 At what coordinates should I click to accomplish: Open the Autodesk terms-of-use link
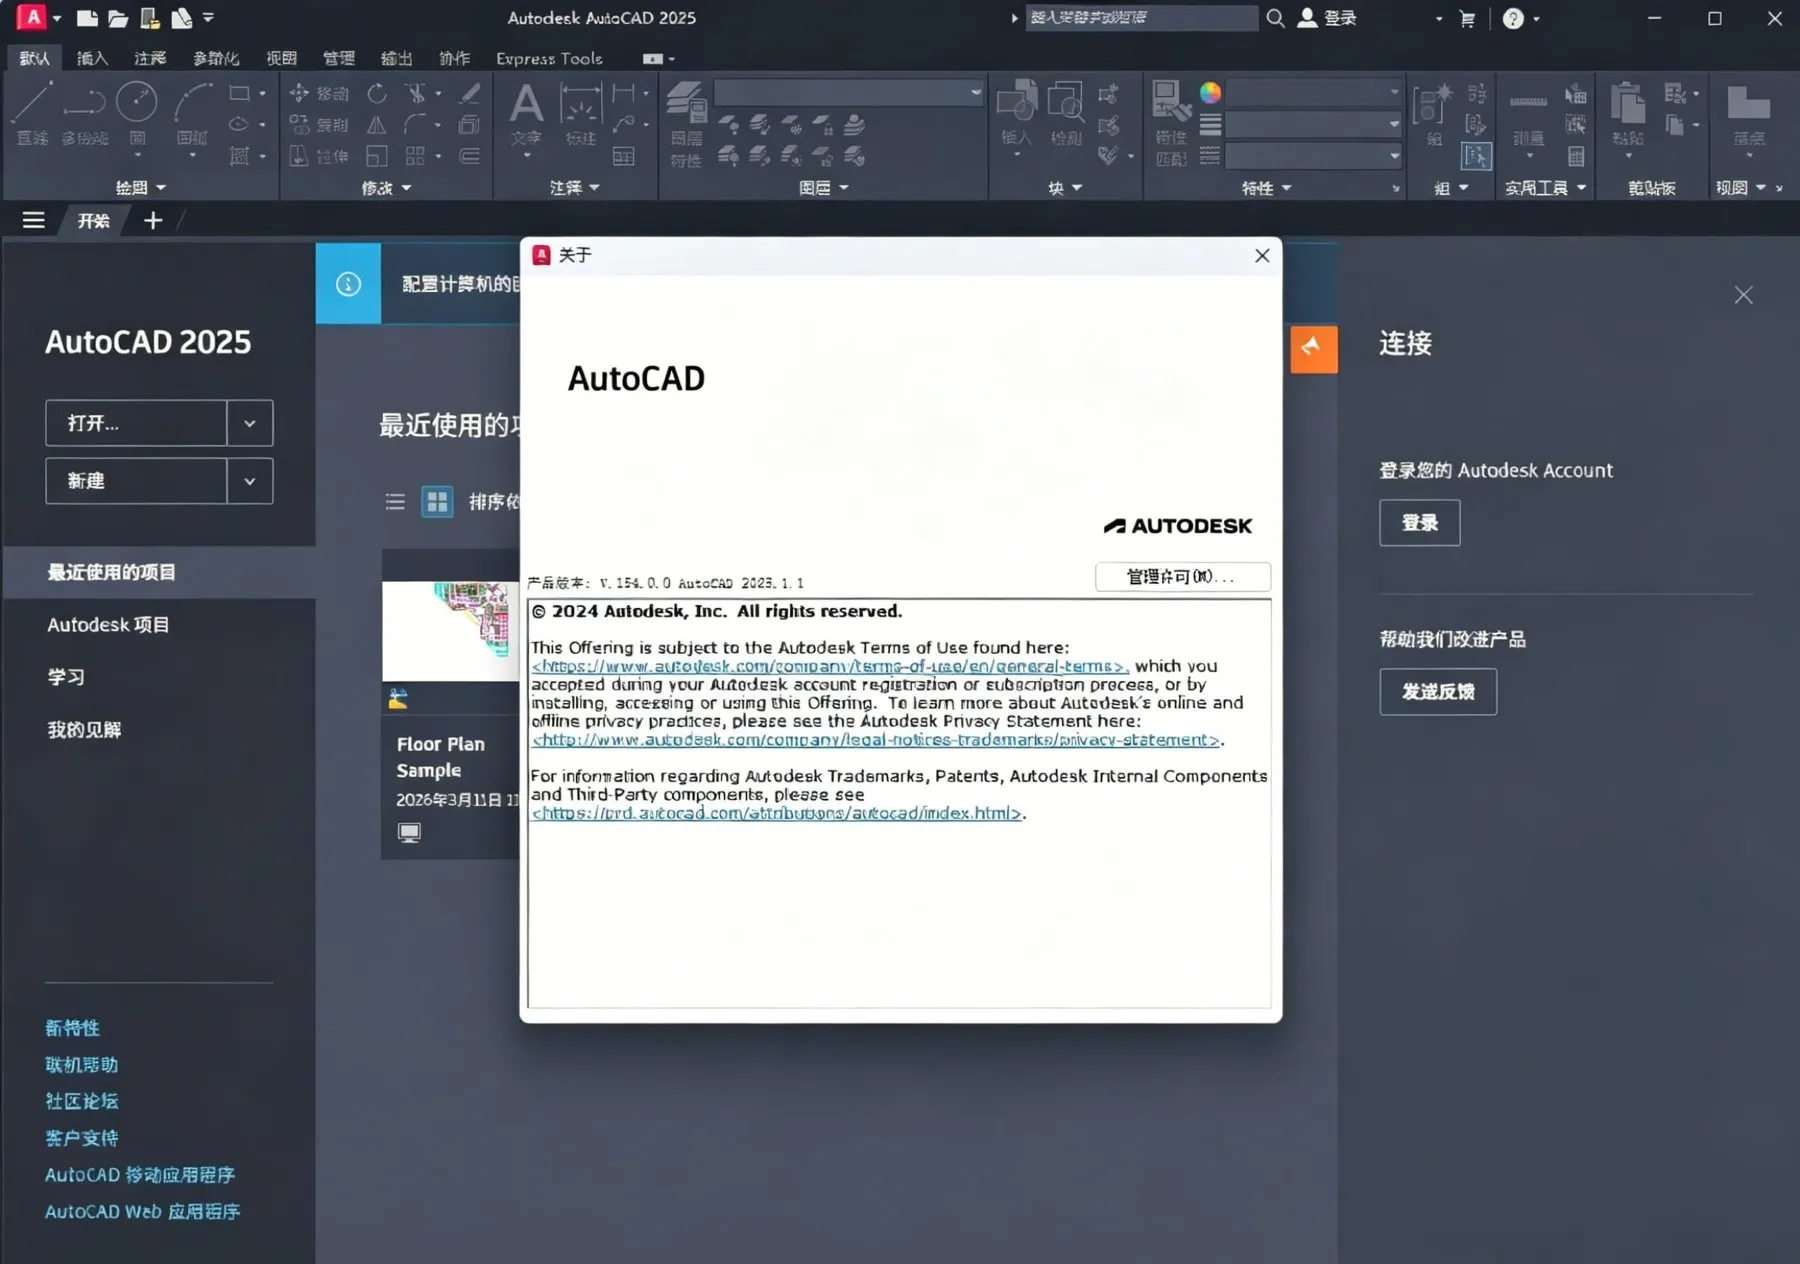[829, 666]
